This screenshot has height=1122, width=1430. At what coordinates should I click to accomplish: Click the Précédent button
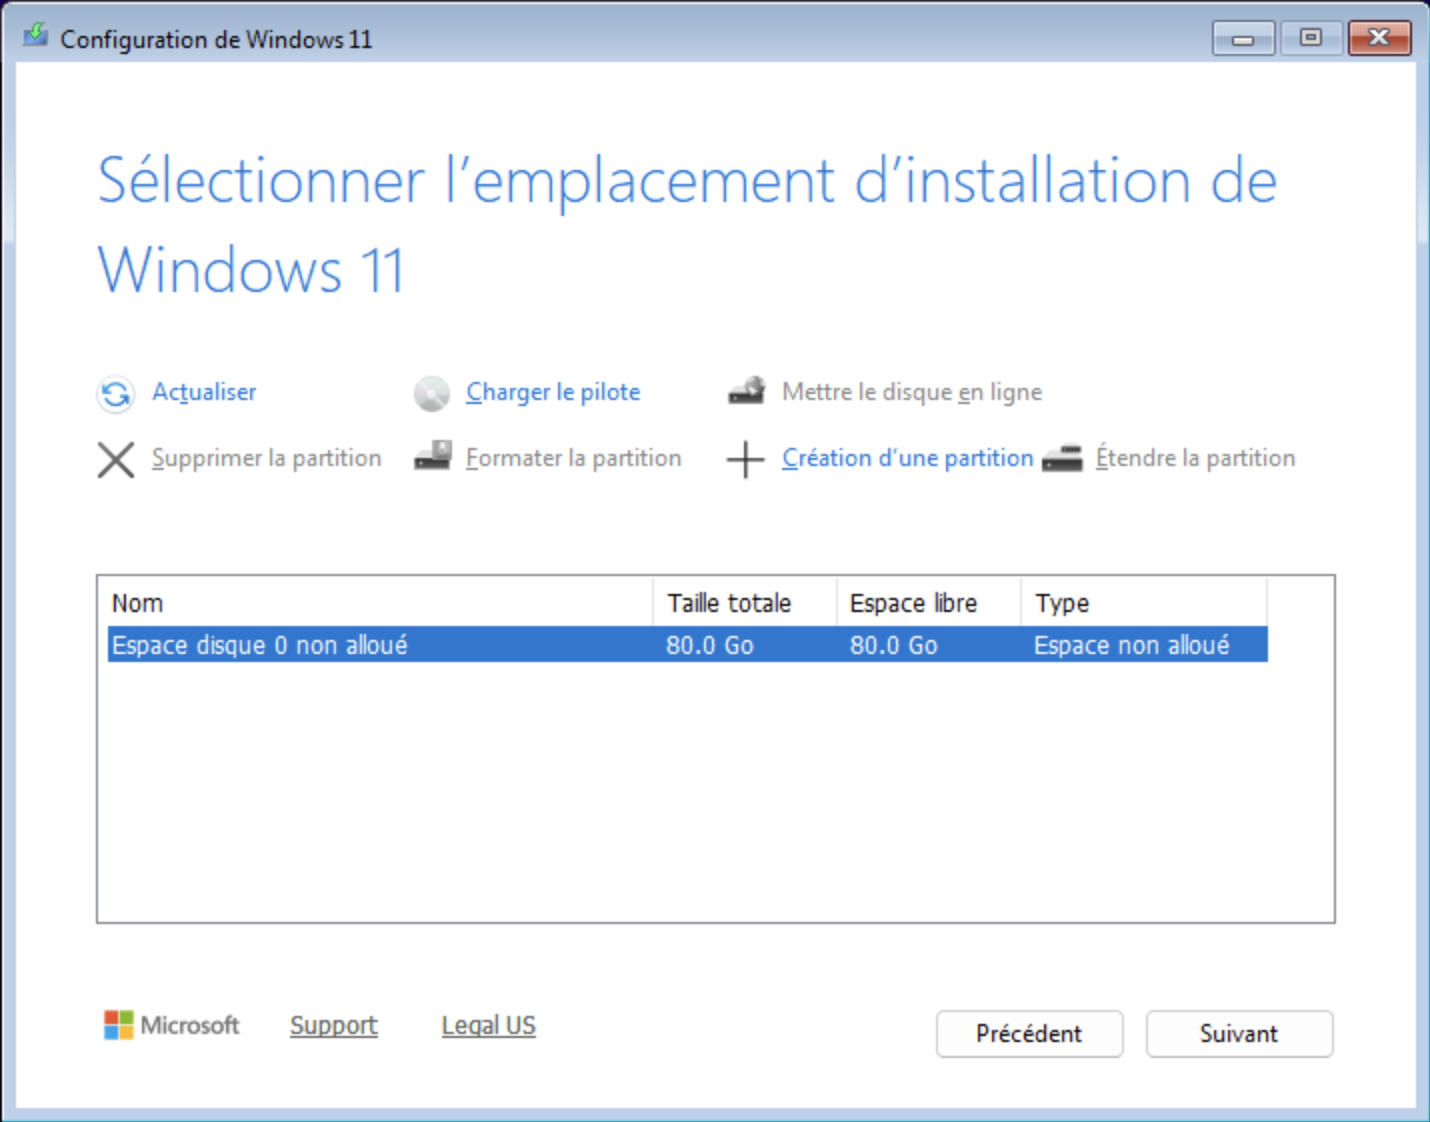(x=1029, y=1034)
